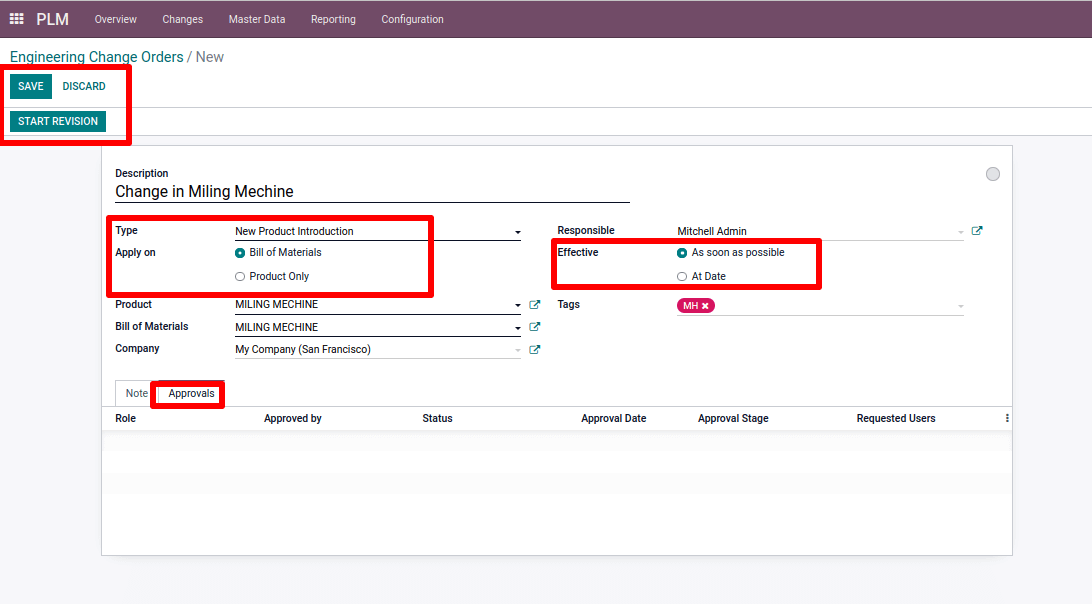This screenshot has width=1092, height=604.
Task: Open external link for Product field
Action: tap(535, 304)
